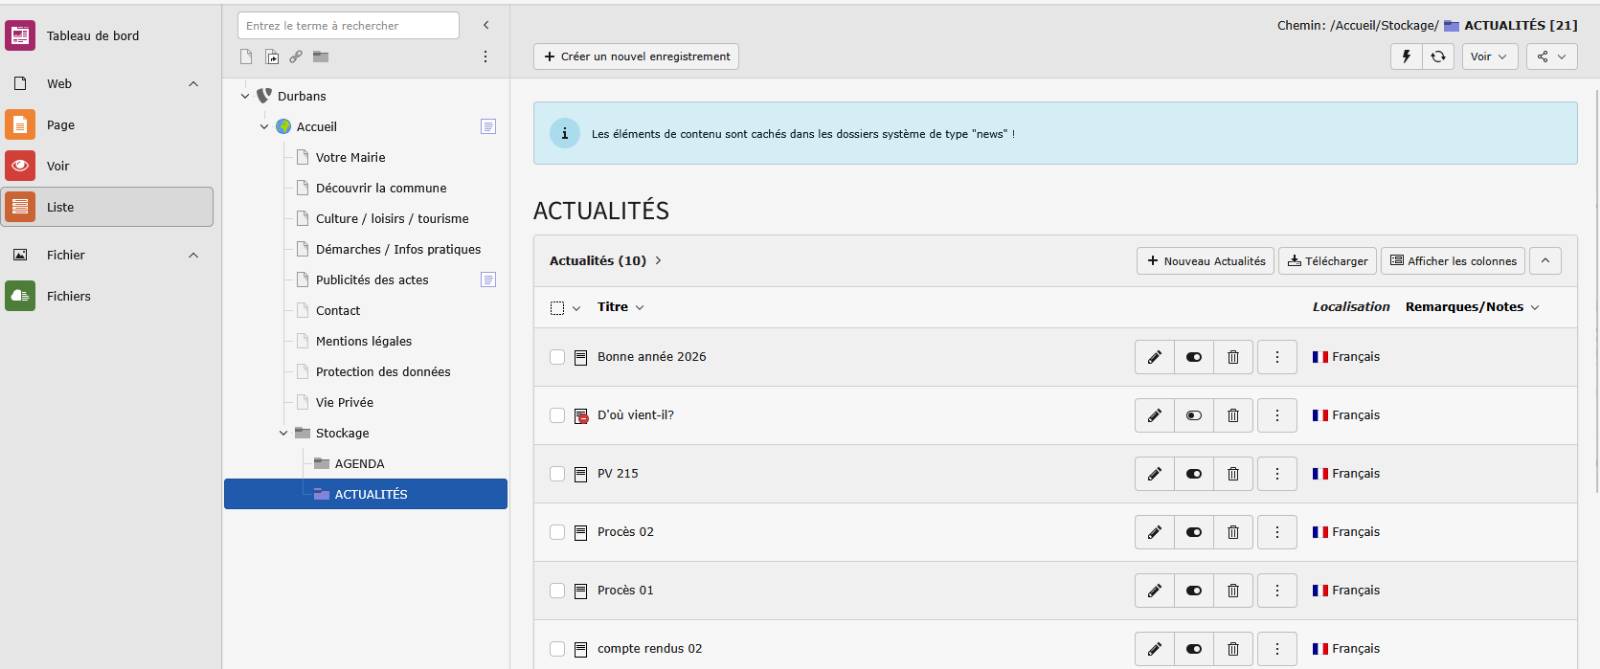Click the new page icon above the tree
This screenshot has height=669, width=1600.
[x=246, y=57]
